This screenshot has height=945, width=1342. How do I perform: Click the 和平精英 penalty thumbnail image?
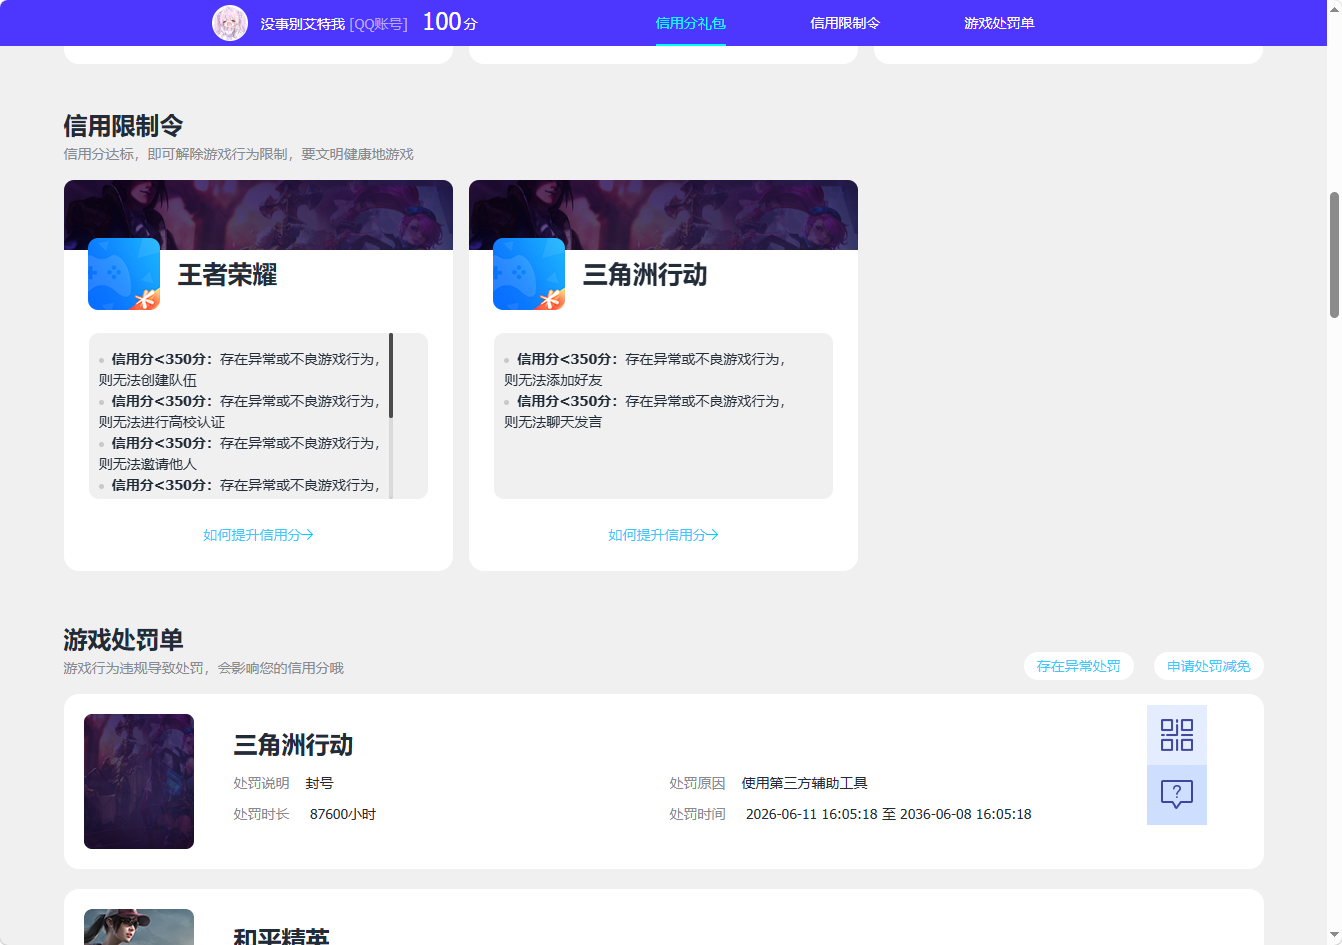tap(139, 927)
